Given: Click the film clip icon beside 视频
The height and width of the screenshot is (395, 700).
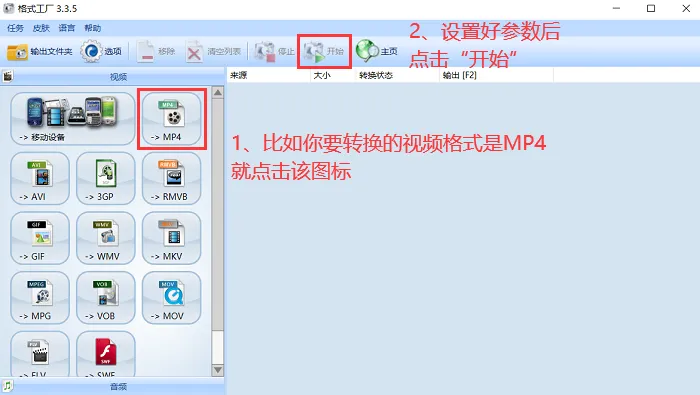Looking at the screenshot, I should pos(8,76).
